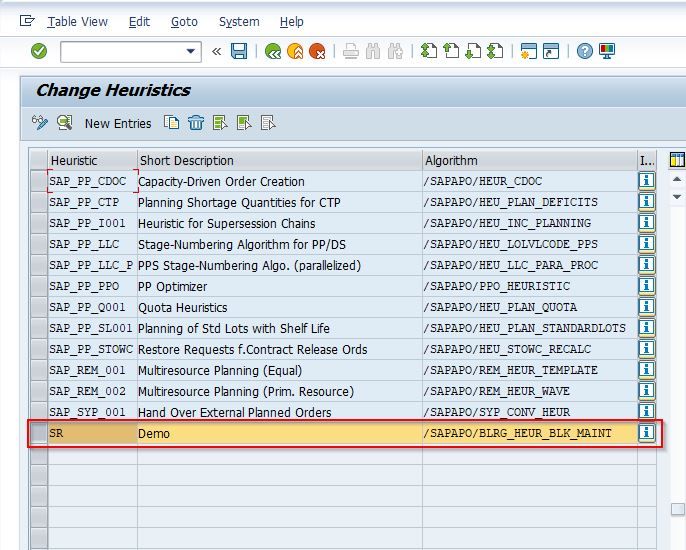Create new session window icon
The width and height of the screenshot is (686, 550).
(528, 51)
